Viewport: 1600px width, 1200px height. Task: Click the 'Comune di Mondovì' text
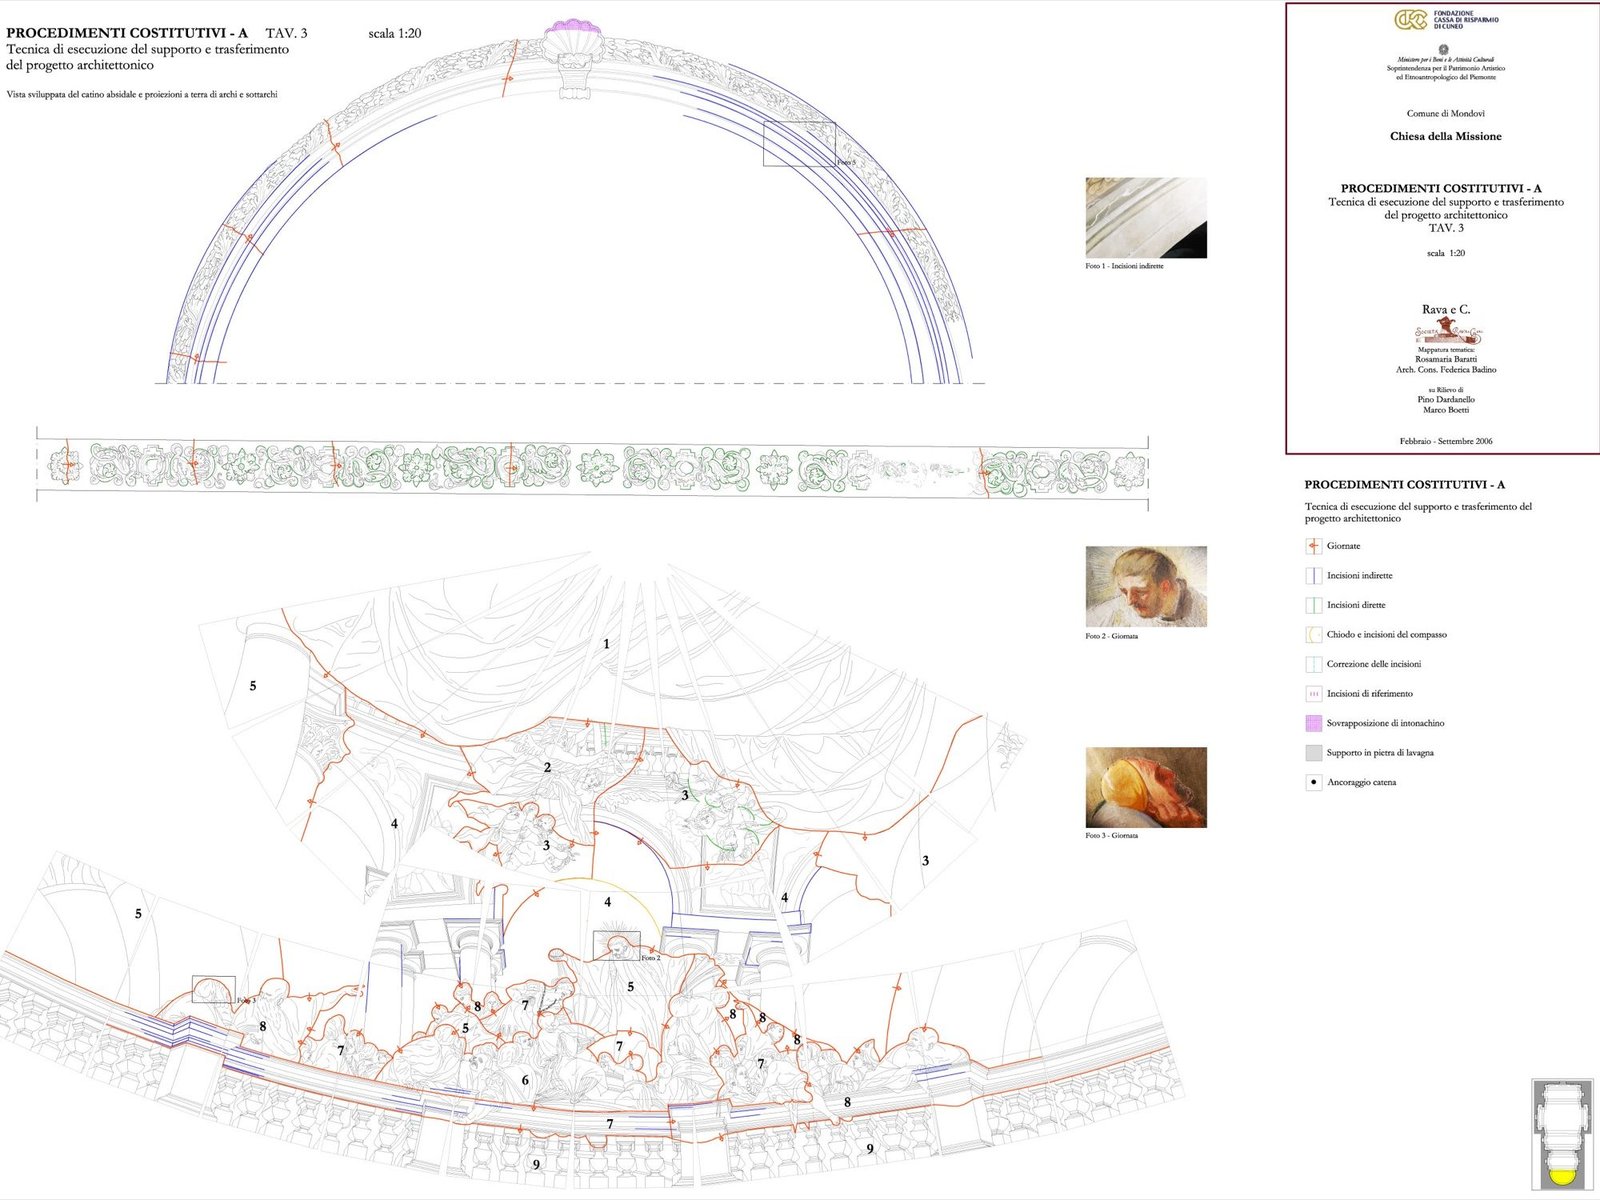(x=1446, y=113)
